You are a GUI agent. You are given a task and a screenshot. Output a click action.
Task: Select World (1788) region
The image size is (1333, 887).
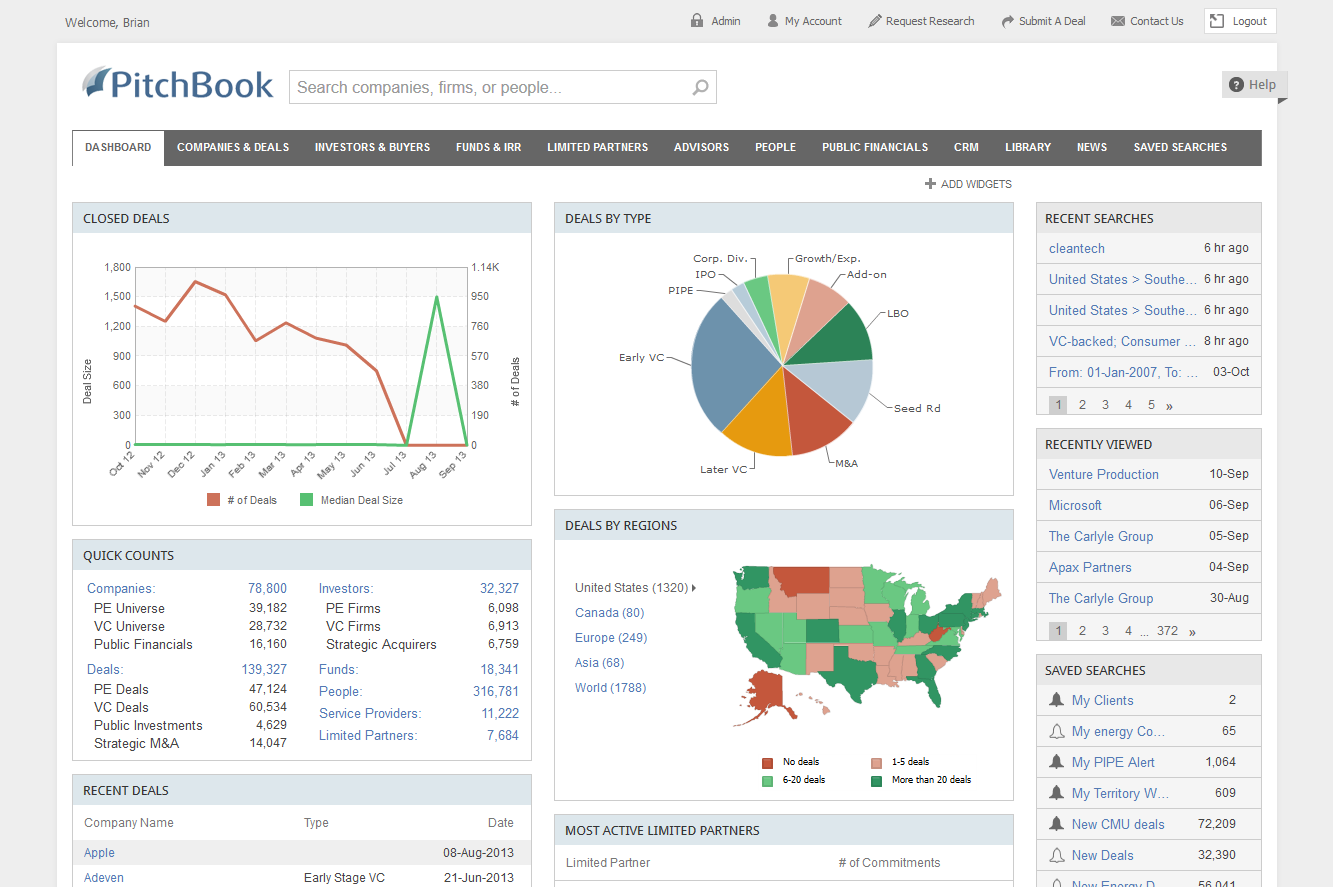pyautogui.click(x=611, y=687)
